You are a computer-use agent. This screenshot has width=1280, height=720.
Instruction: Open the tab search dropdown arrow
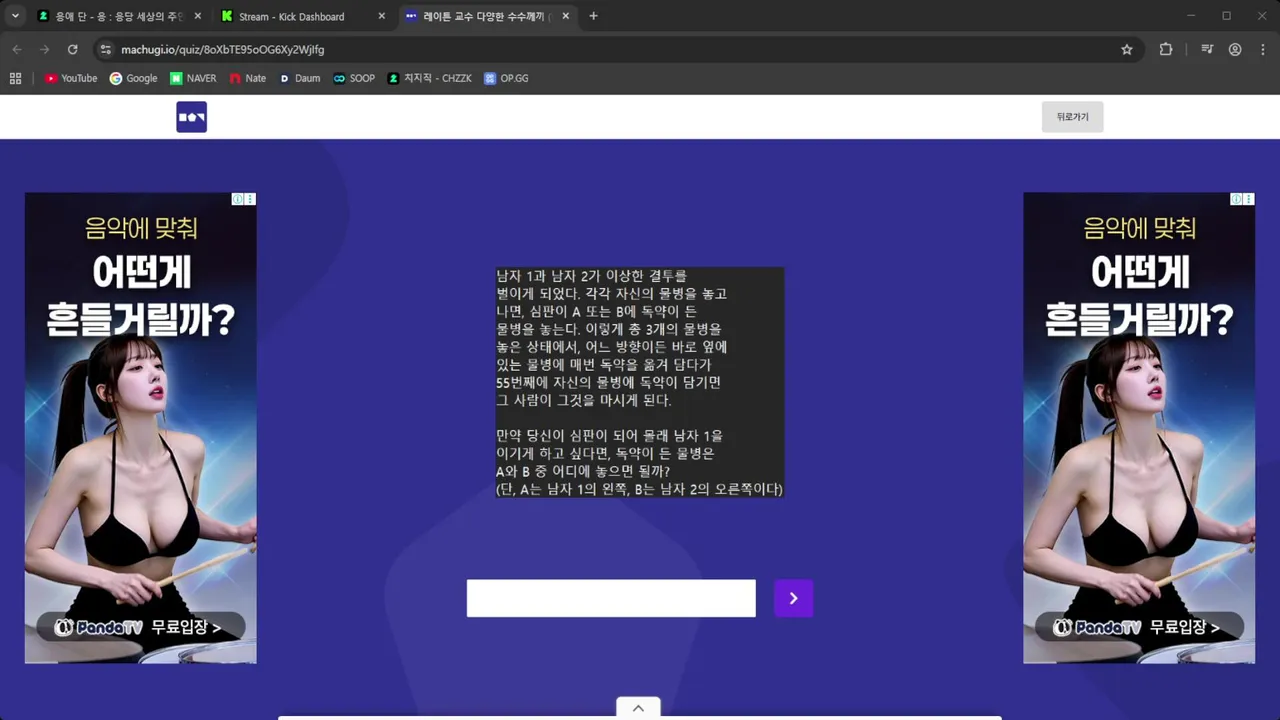pyautogui.click(x=15, y=16)
